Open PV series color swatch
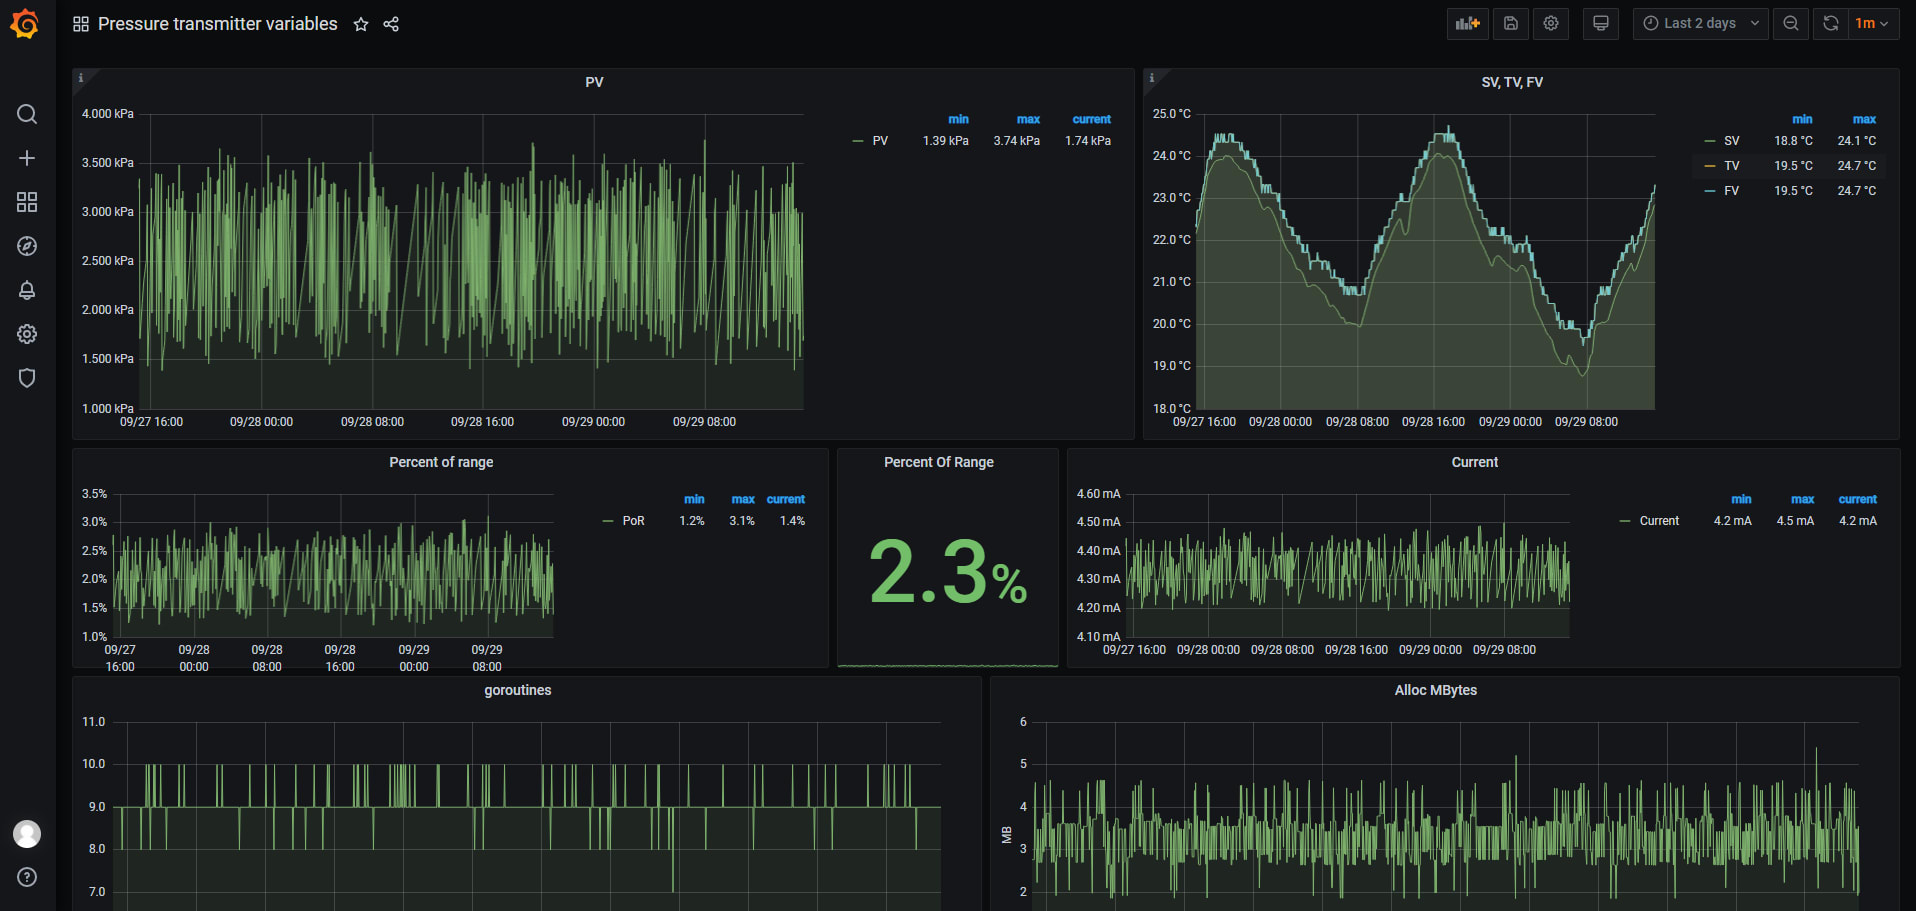Viewport: 1916px width, 911px height. point(857,141)
